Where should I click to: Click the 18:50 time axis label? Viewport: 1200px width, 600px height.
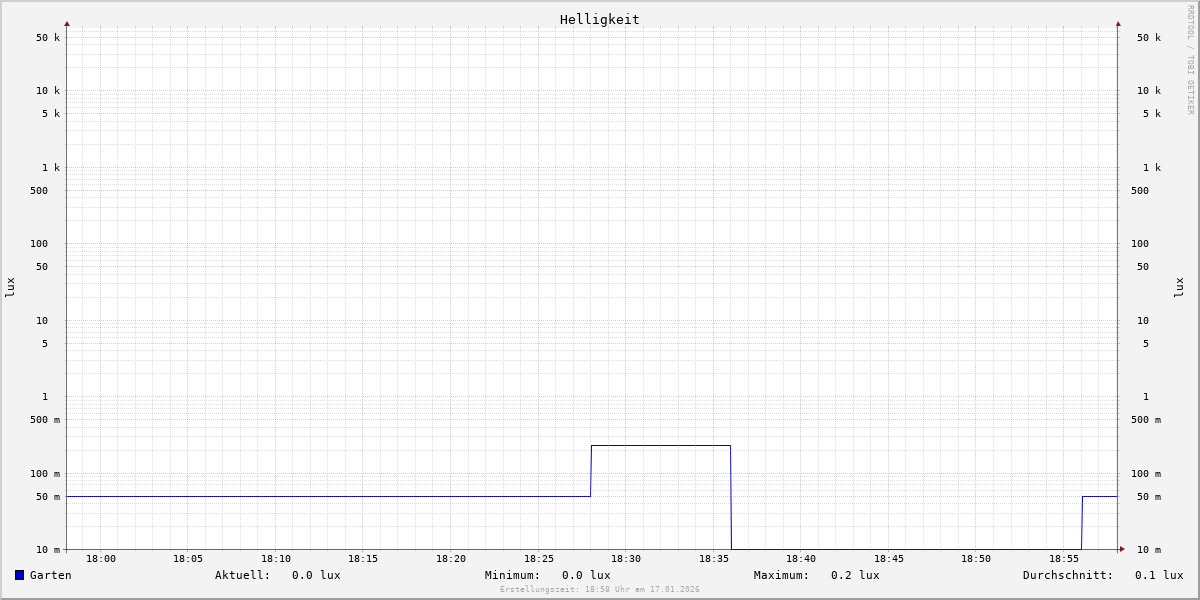point(976,559)
